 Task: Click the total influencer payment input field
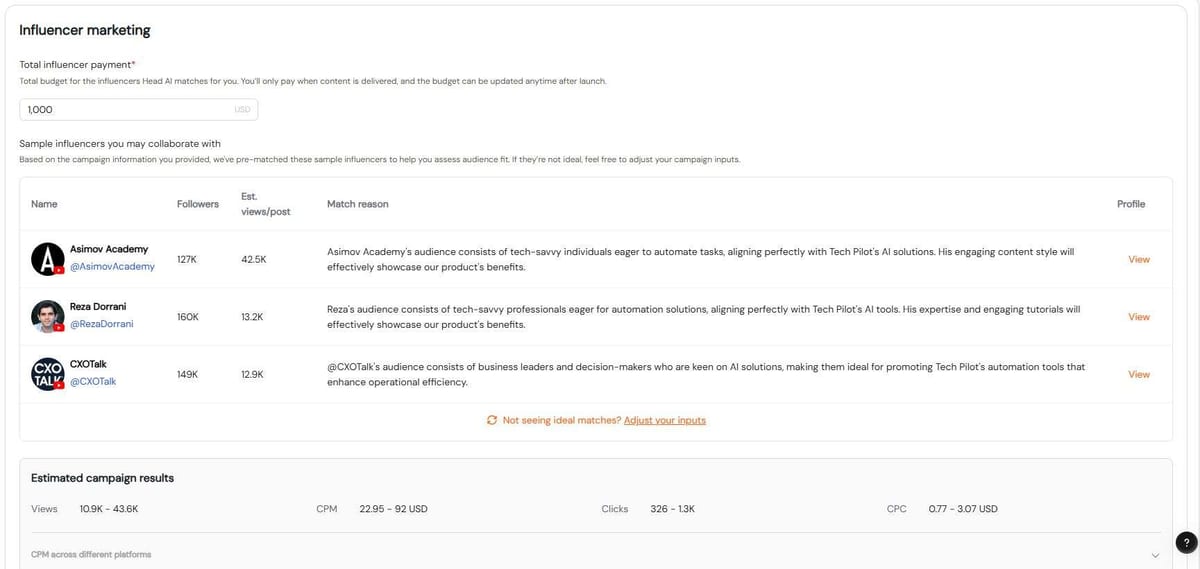click(x=139, y=109)
